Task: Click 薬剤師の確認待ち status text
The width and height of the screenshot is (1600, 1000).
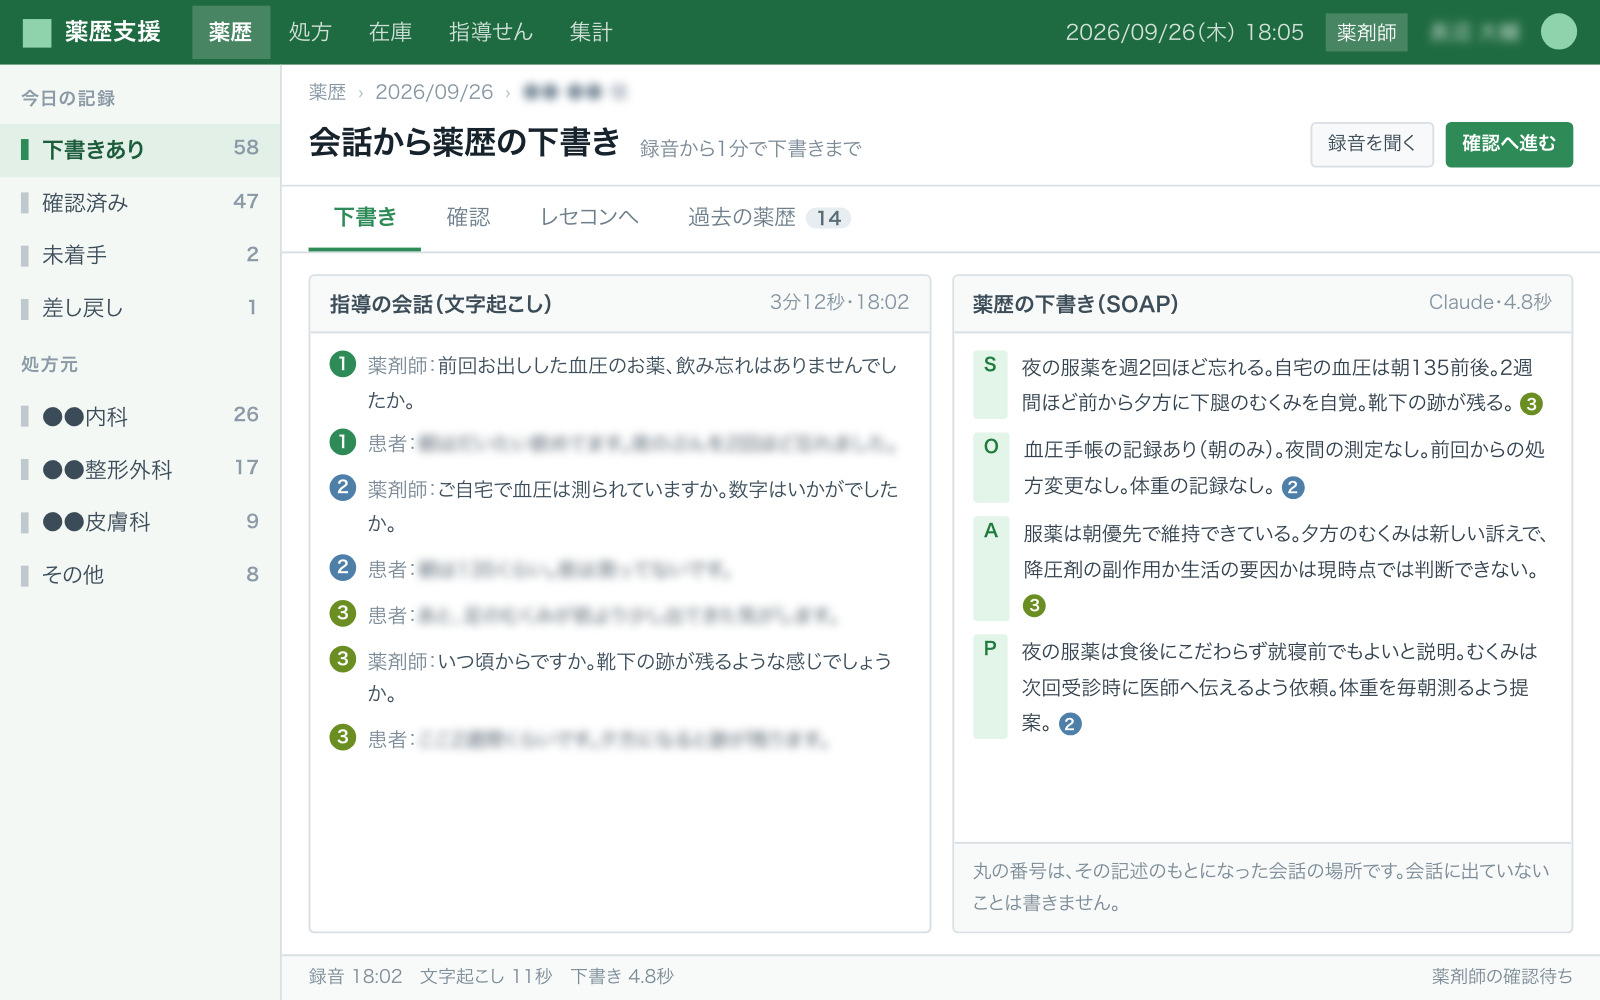Action: tap(1502, 977)
